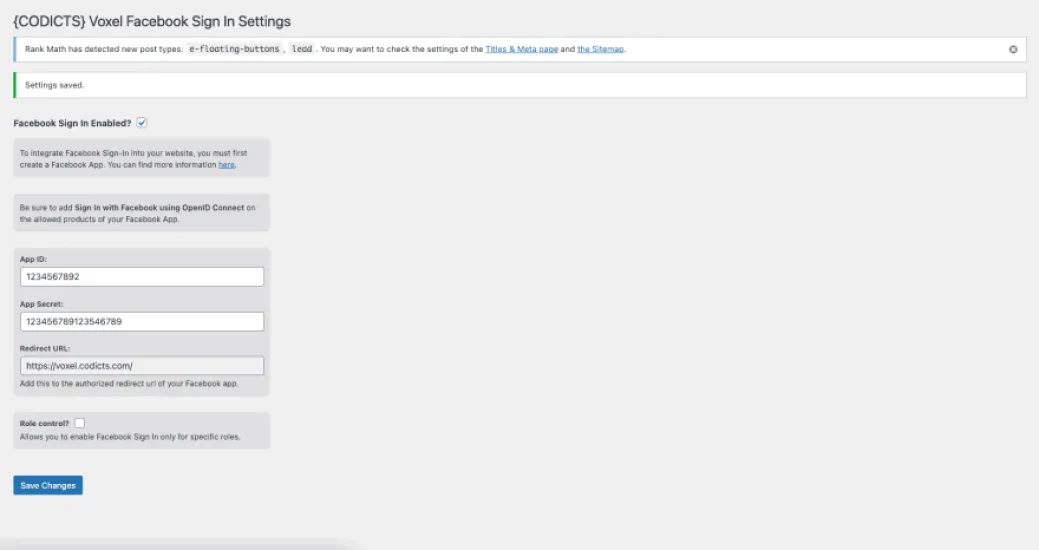Follow the 'here' Facebook App info link
1039x550 pixels.
tap(227, 165)
